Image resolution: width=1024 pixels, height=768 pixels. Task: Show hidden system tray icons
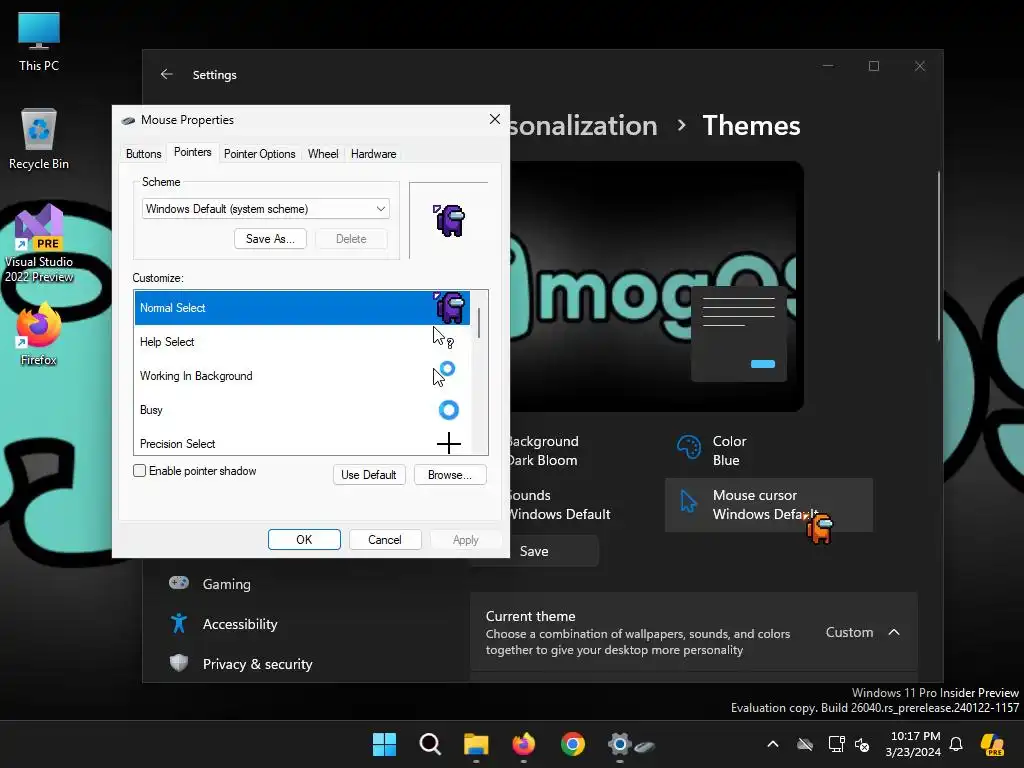(x=773, y=744)
